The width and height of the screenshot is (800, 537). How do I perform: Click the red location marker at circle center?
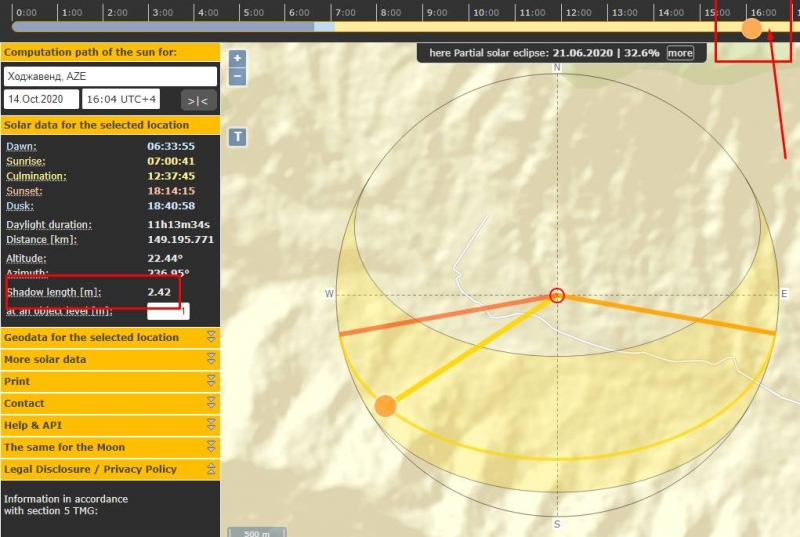click(x=558, y=295)
